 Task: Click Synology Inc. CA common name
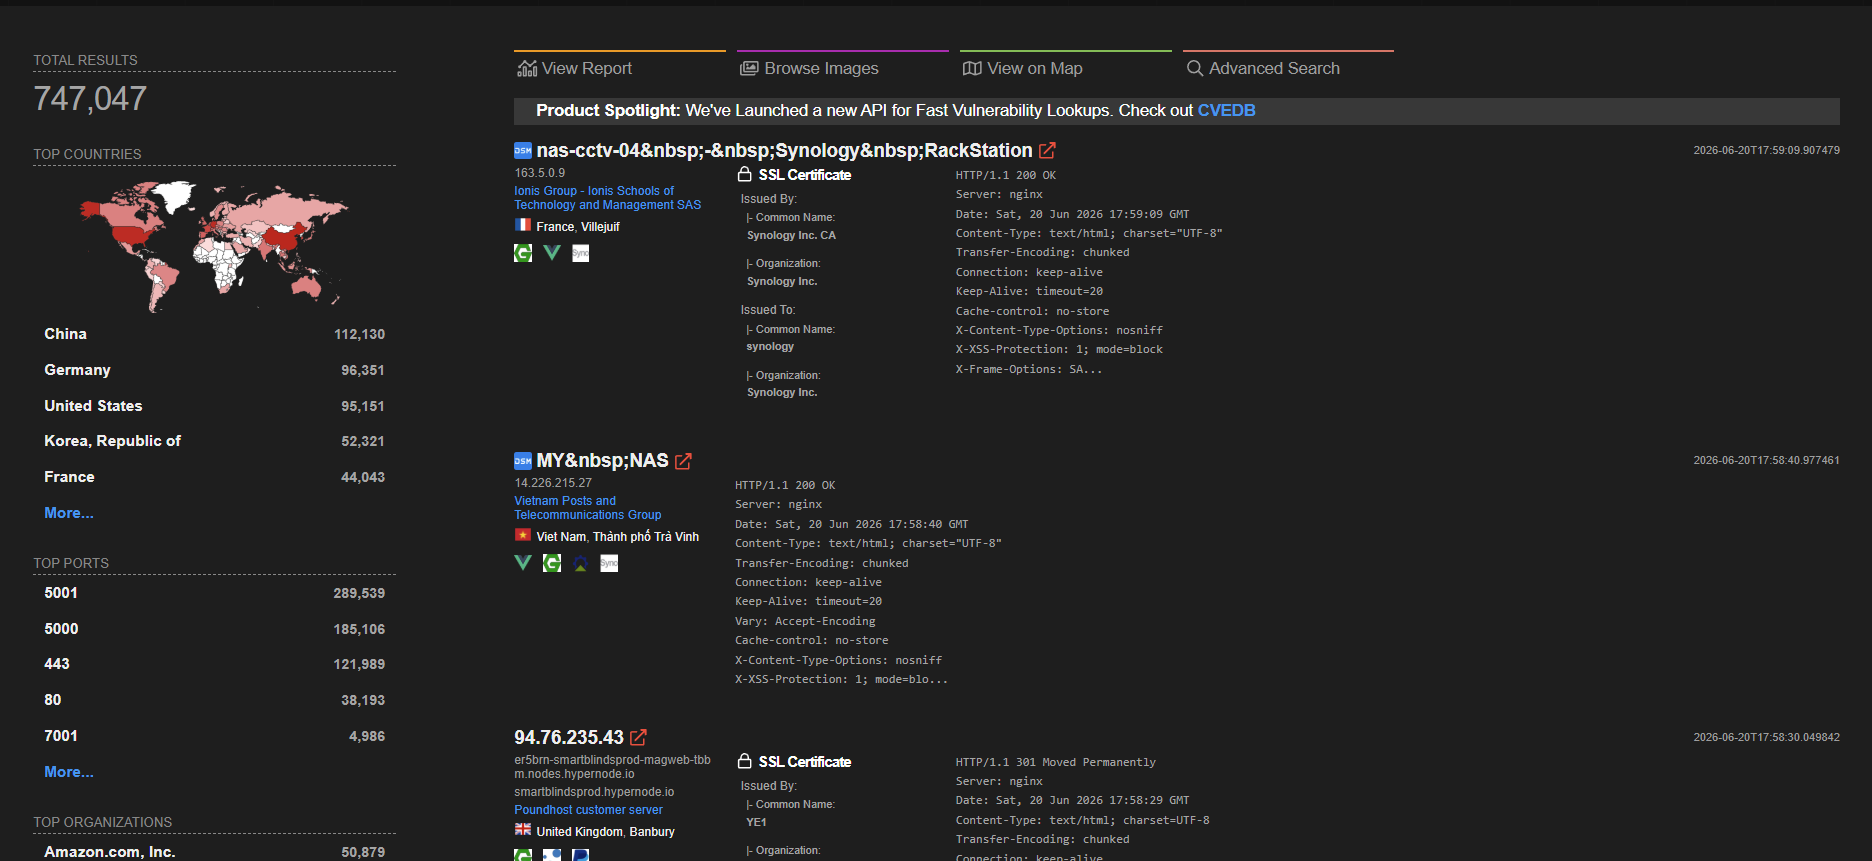point(791,236)
